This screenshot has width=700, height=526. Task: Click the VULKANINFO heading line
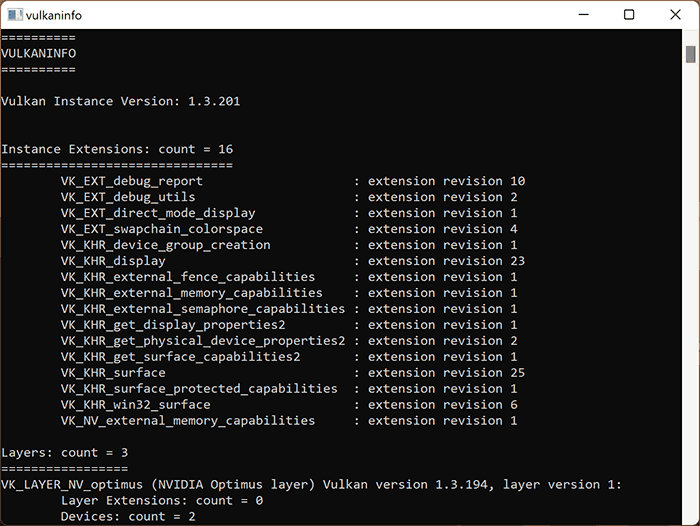[x=38, y=54]
